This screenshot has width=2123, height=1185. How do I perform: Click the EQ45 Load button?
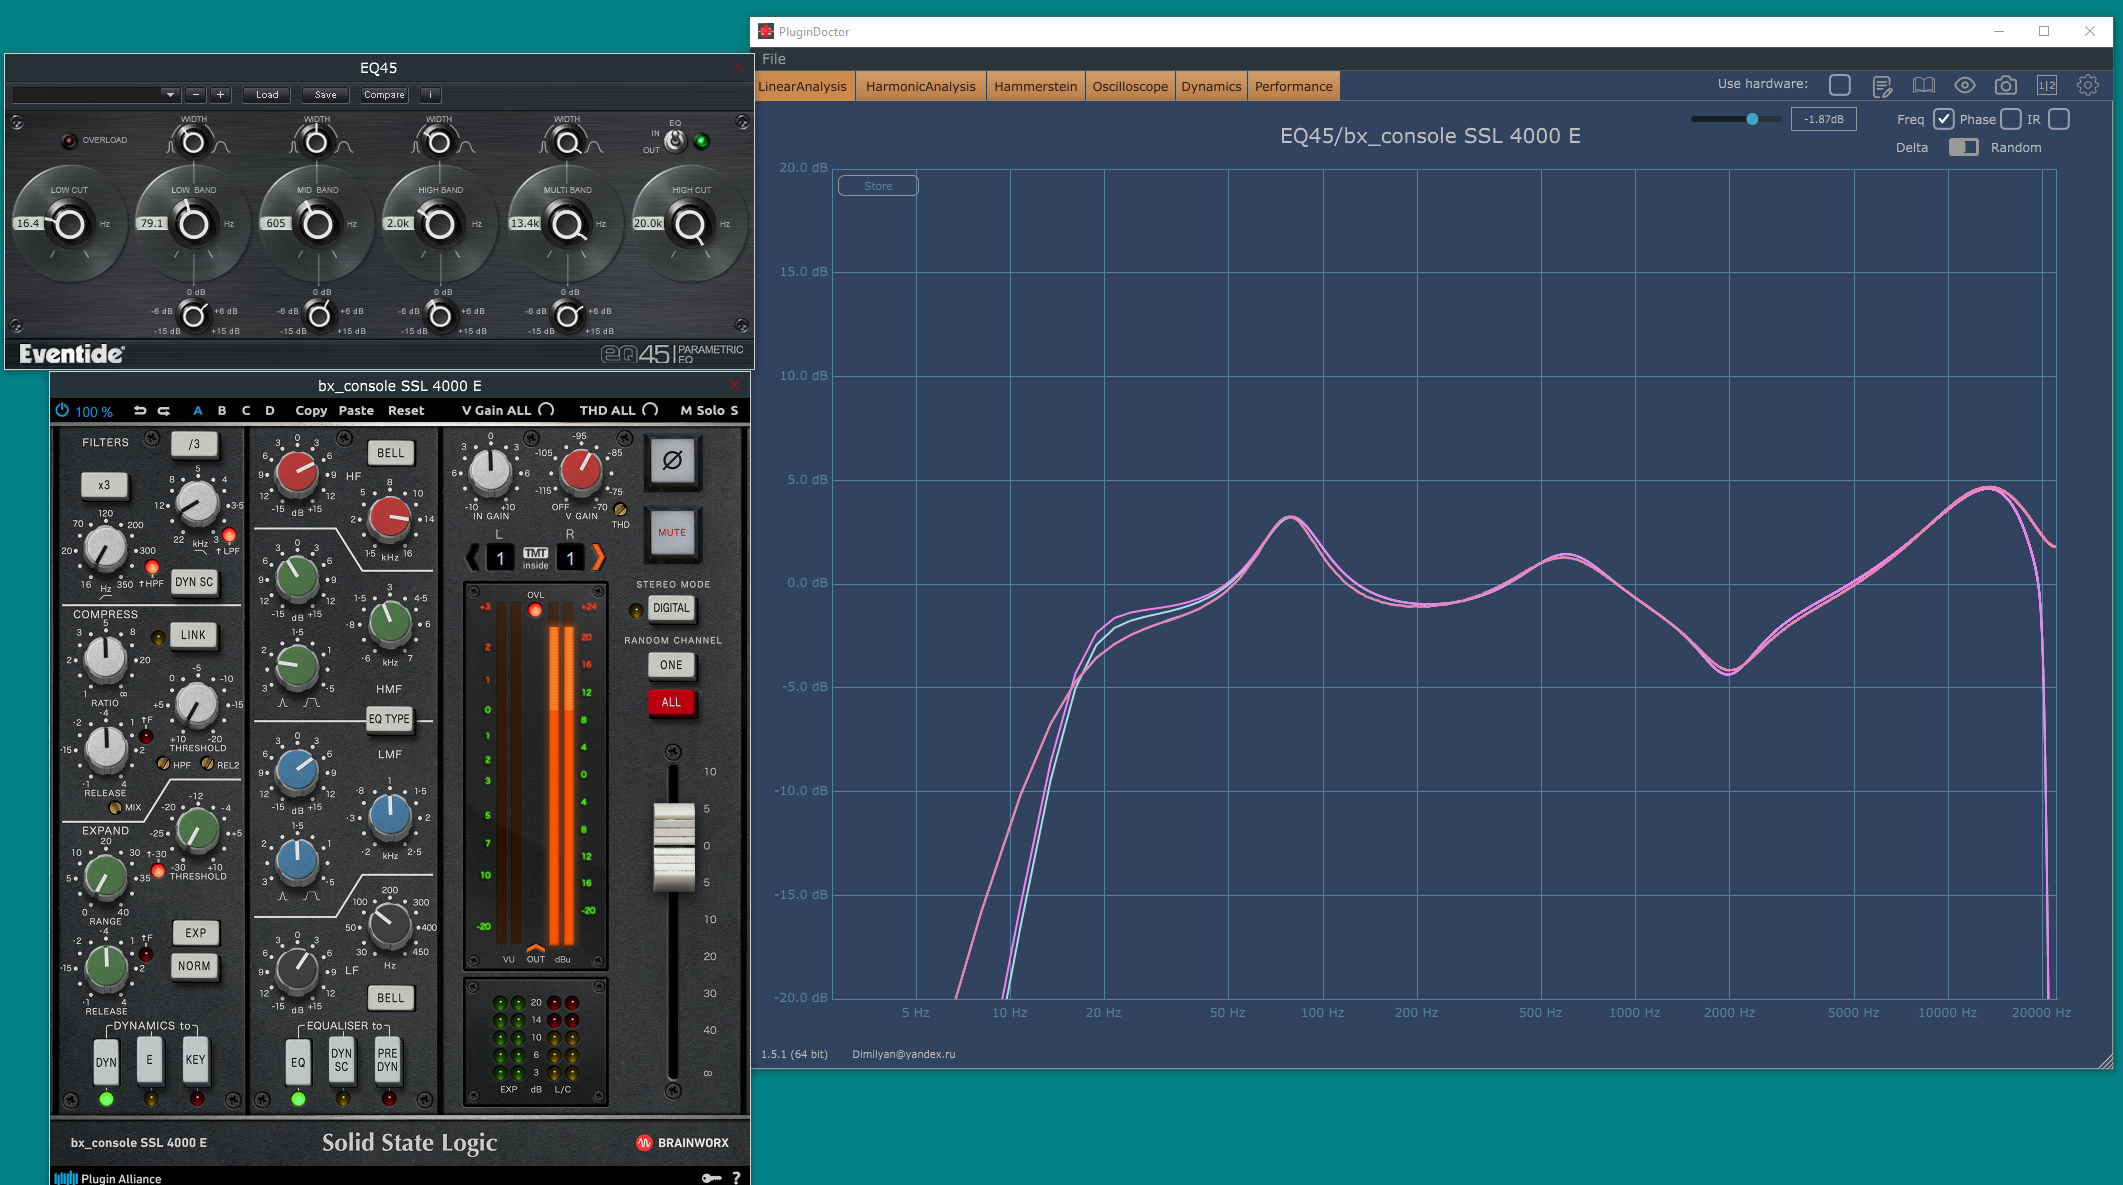point(267,95)
